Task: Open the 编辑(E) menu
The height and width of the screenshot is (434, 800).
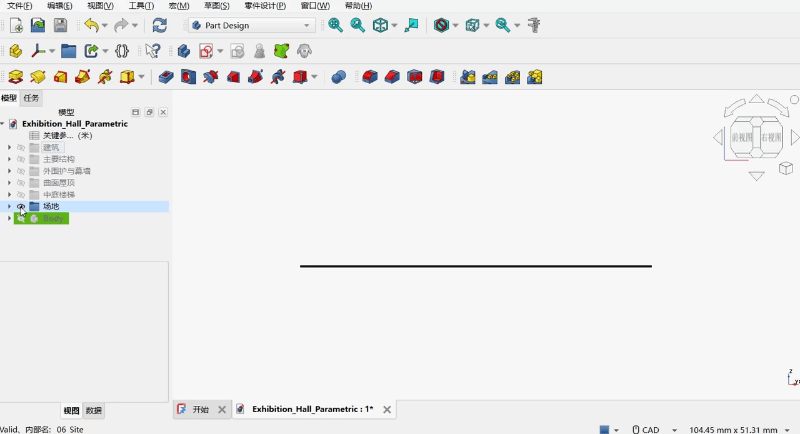Action: pyautogui.click(x=60, y=6)
